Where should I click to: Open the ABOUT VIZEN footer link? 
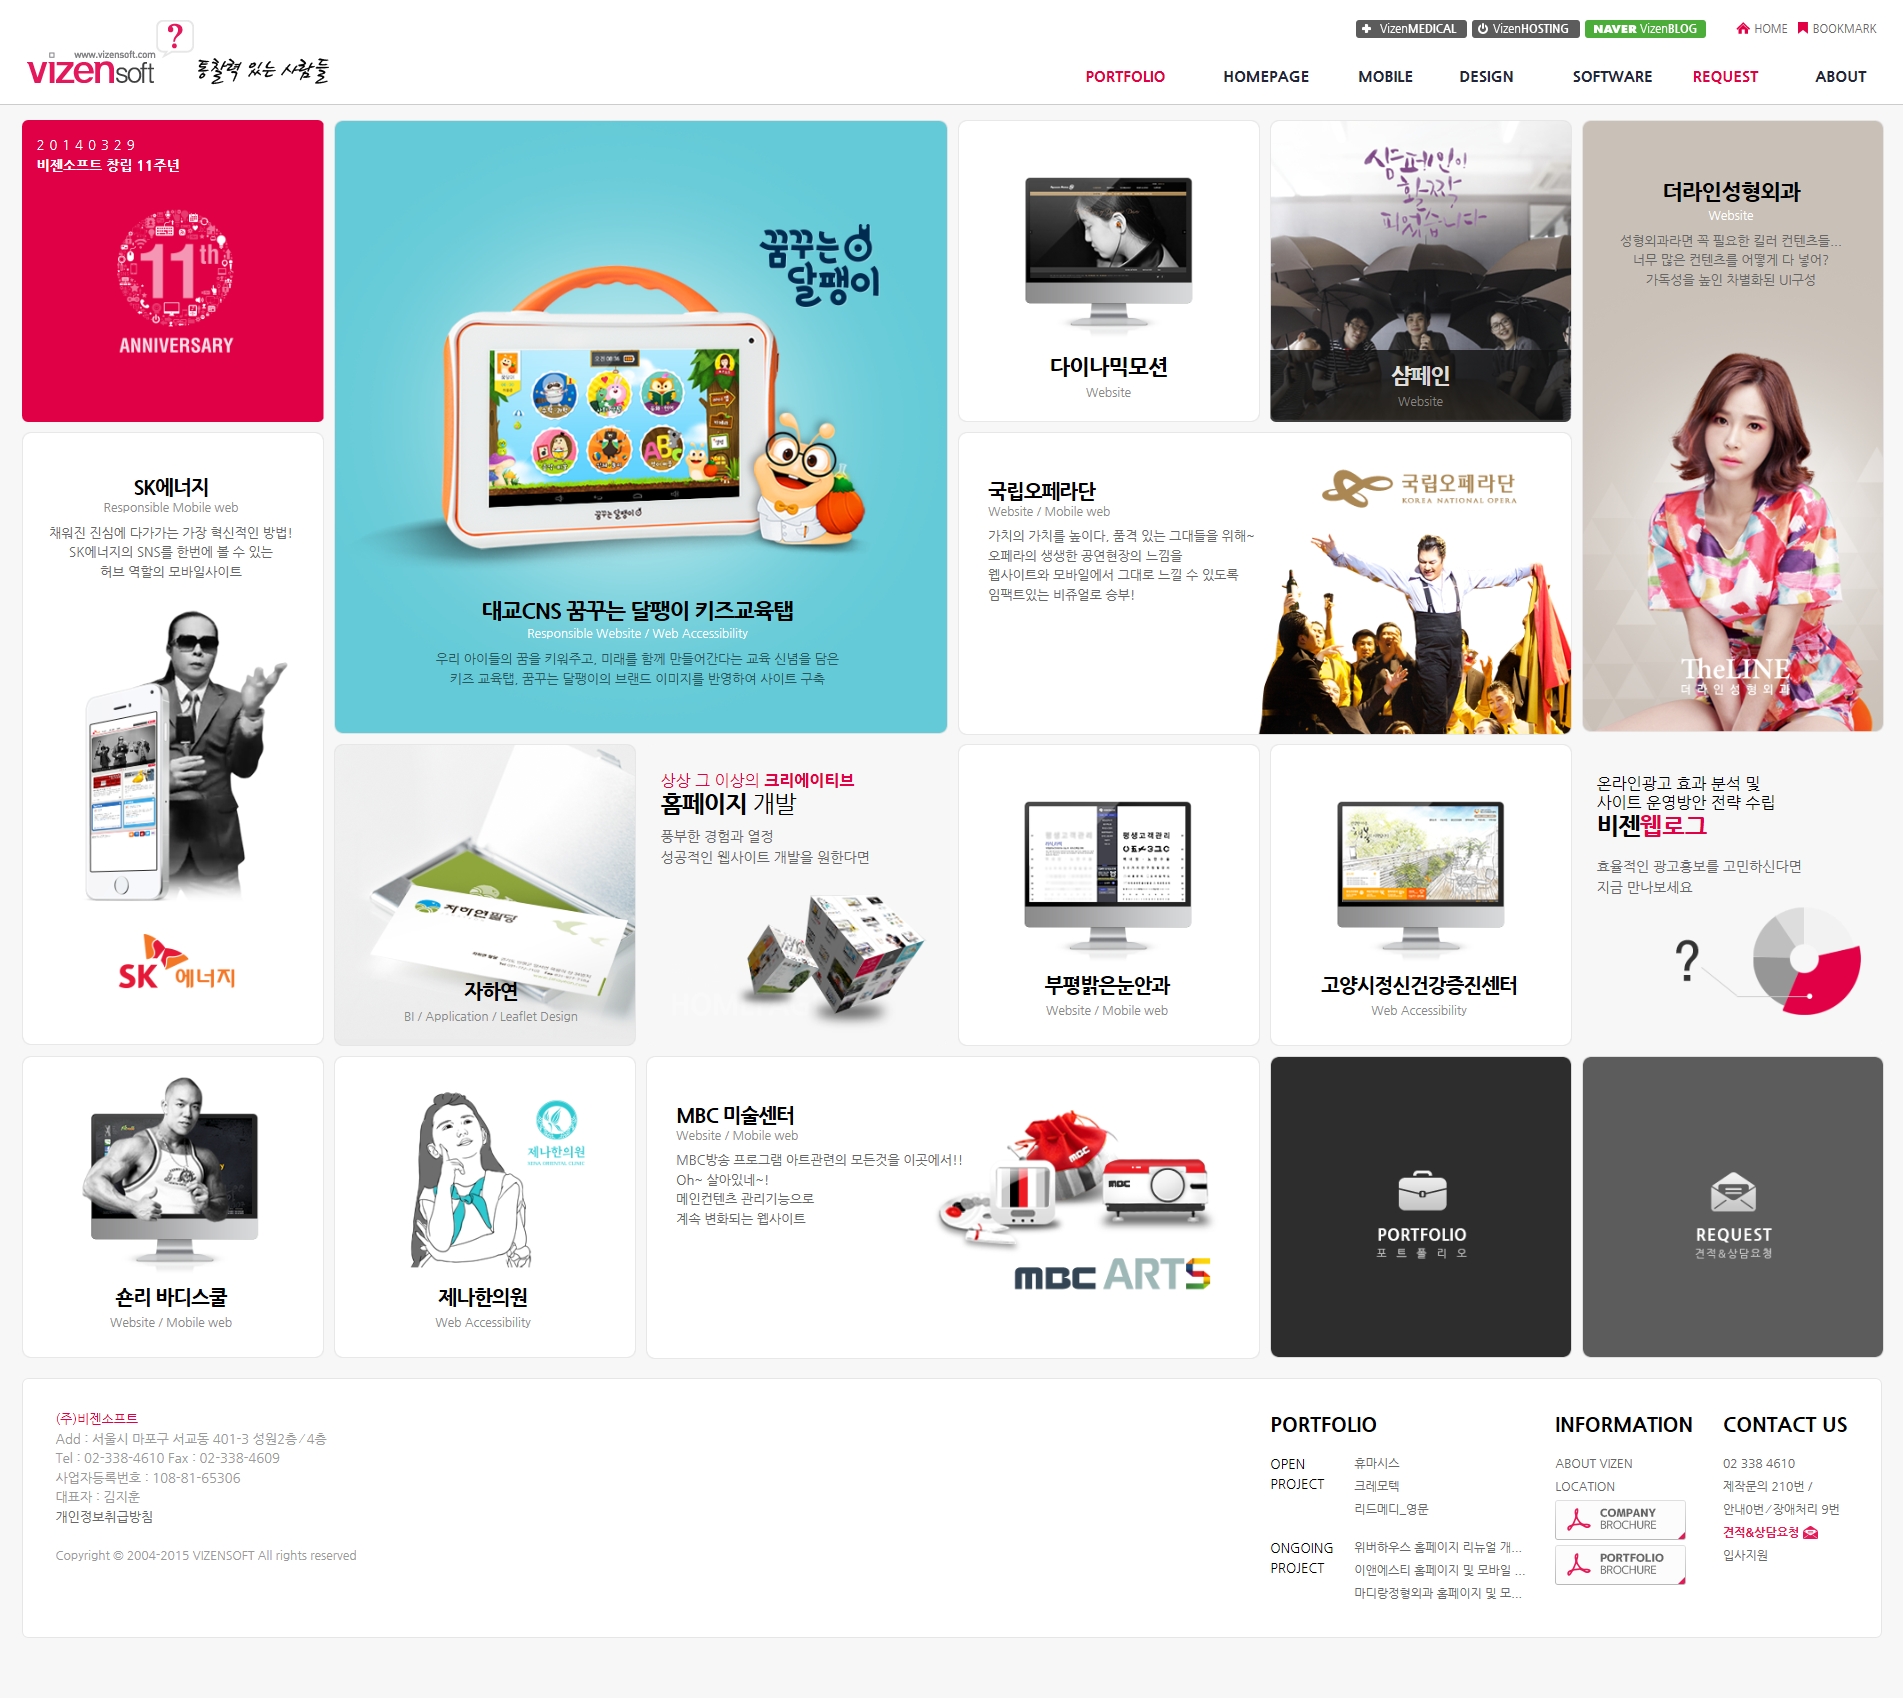coord(1594,1463)
